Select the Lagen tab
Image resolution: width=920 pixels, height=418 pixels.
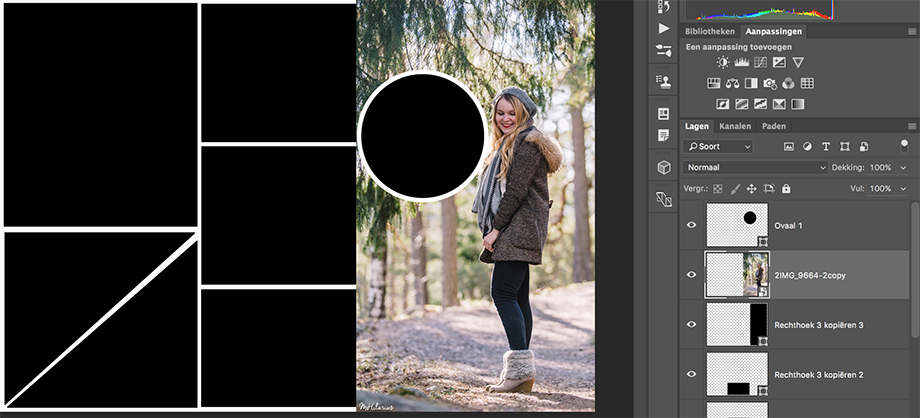click(x=696, y=126)
